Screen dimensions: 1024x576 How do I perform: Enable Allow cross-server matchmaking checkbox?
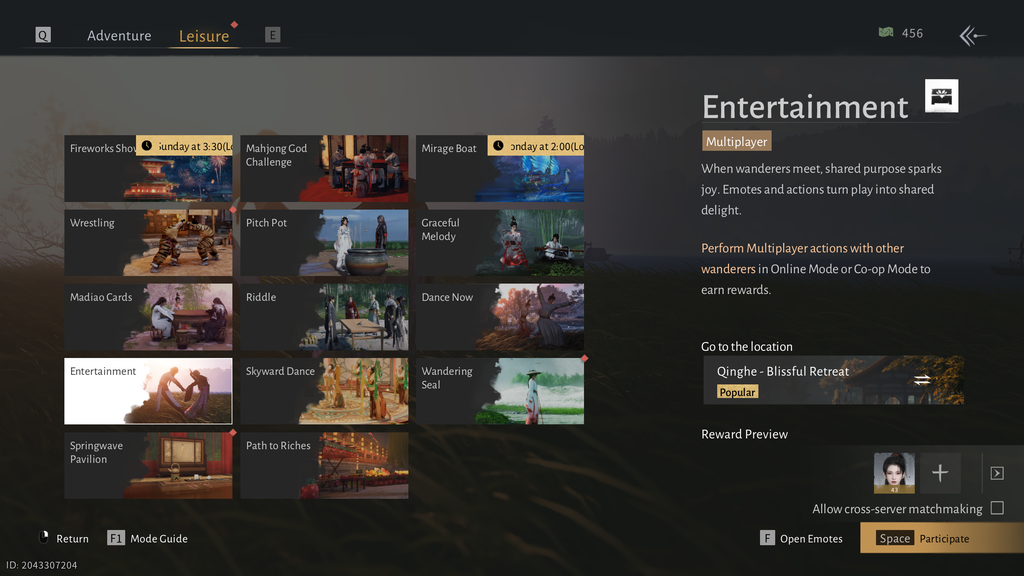pyautogui.click(x=997, y=508)
